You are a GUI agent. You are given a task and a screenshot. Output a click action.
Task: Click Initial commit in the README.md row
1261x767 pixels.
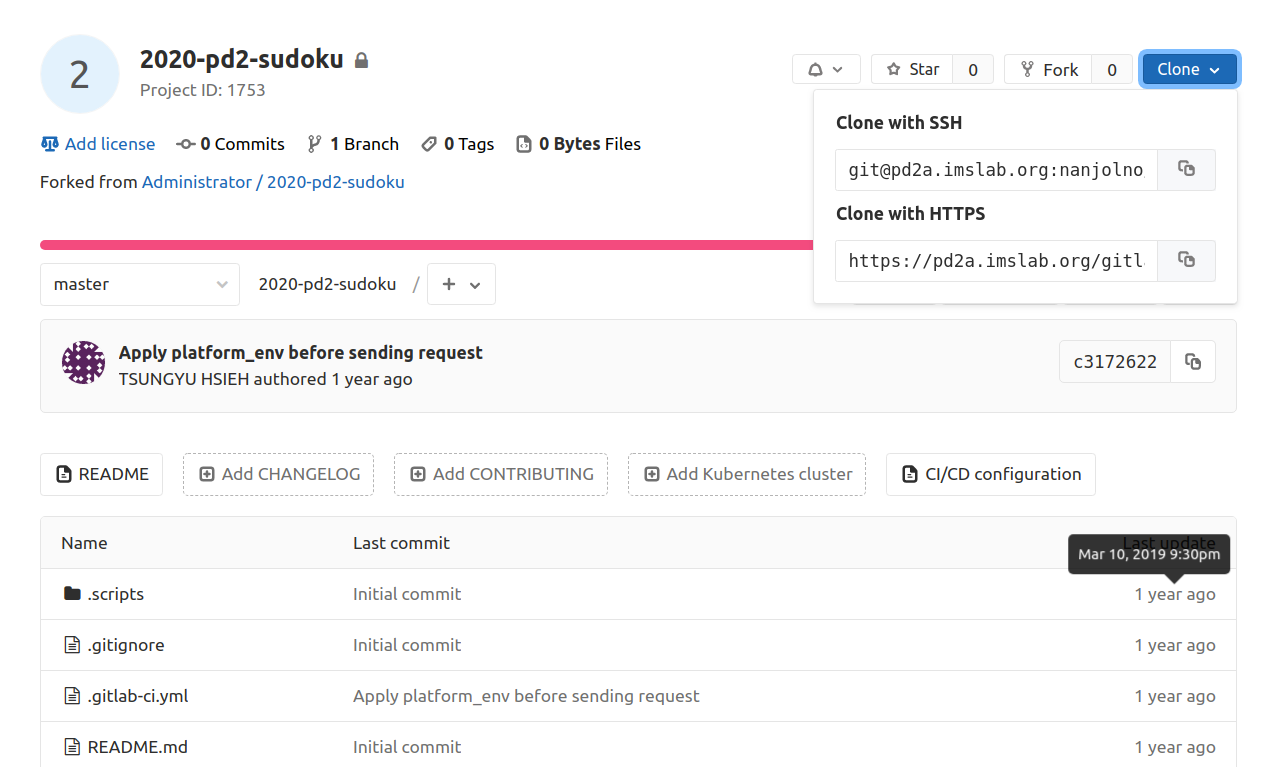407,747
